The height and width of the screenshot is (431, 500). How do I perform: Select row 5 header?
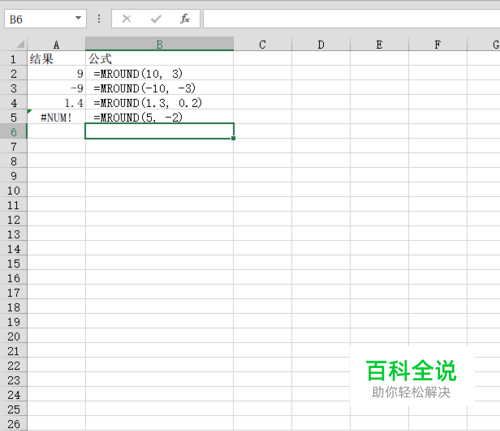coord(13,117)
